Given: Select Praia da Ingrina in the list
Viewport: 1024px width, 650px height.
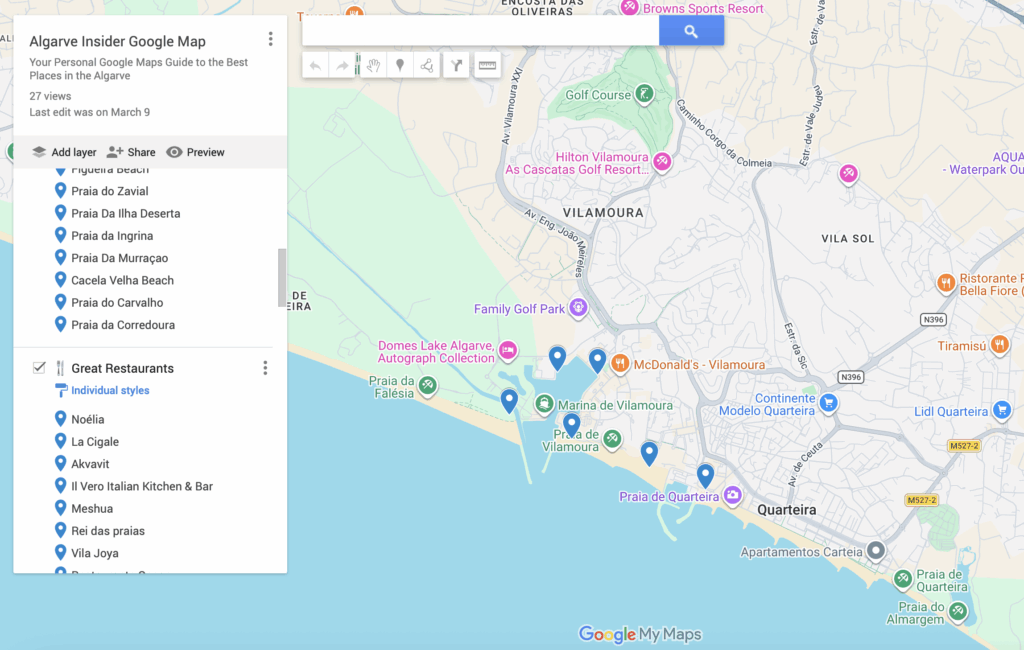Looking at the screenshot, I should coord(112,236).
